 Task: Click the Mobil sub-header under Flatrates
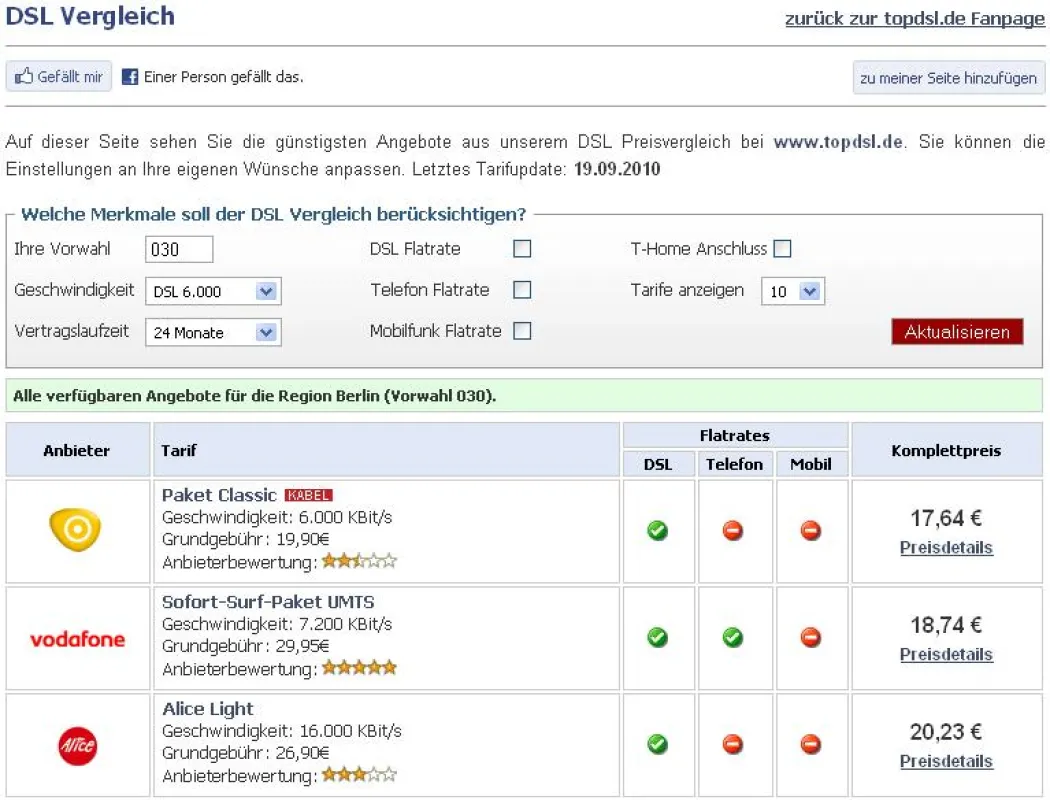point(811,464)
